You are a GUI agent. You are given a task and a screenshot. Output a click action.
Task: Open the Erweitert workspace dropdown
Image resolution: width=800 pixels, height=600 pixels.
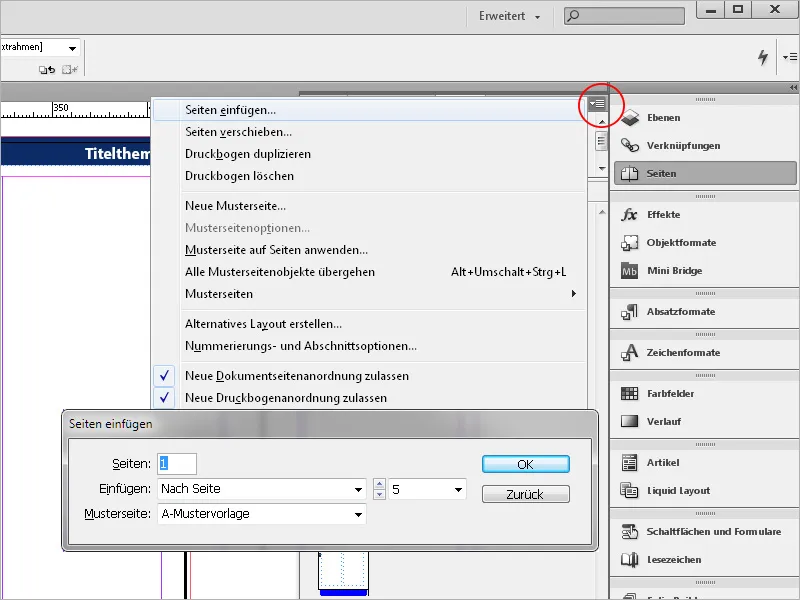click(x=509, y=16)
